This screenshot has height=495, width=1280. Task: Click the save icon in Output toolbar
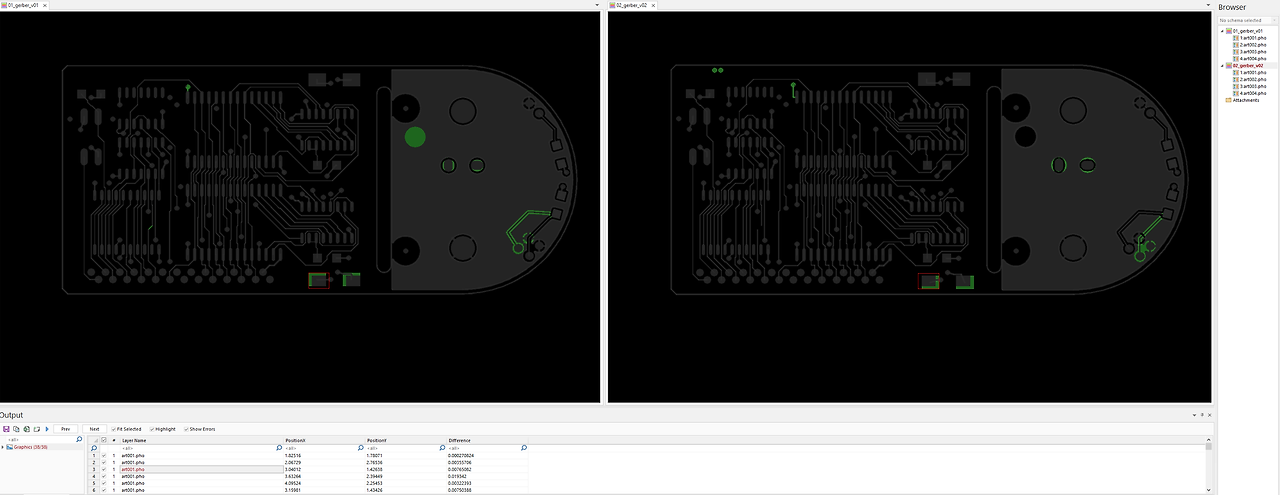pos(6,429)
